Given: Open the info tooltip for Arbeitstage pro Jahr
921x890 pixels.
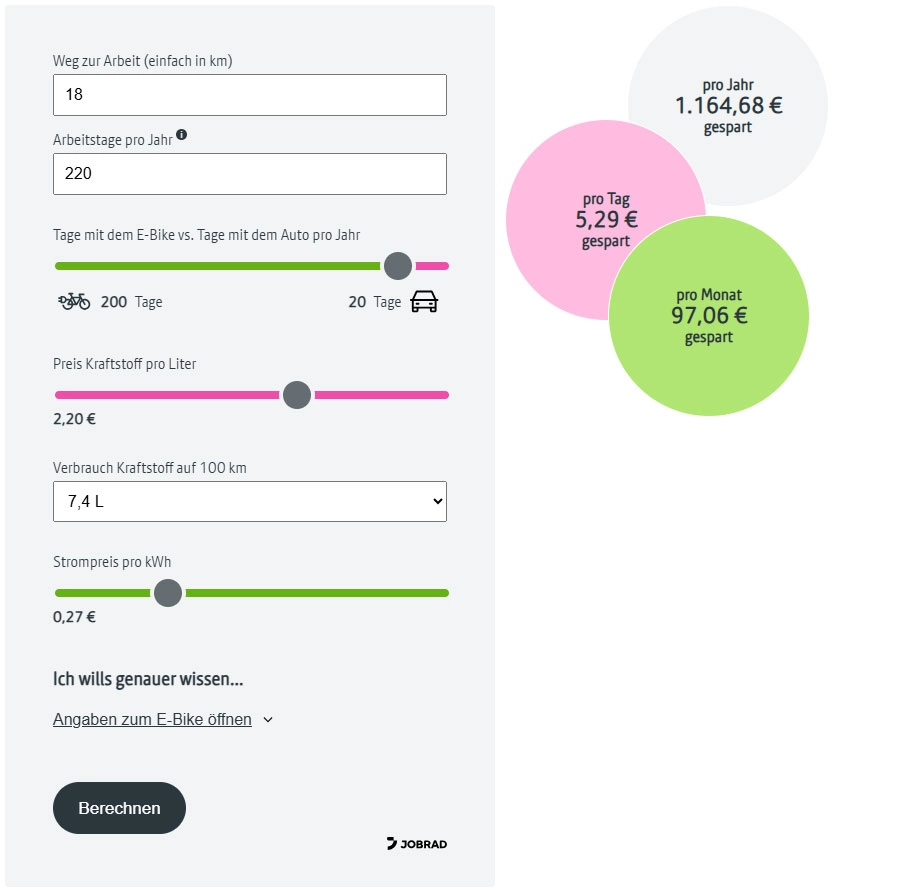Looking at the screenshot, I should [x=181, y=134].
